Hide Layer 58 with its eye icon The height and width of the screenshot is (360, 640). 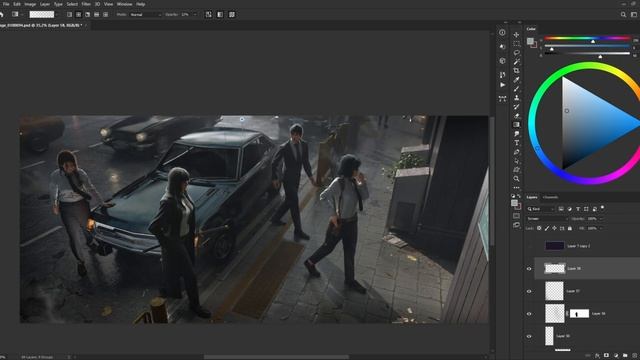pyautogui.click(x=529, y=269)
